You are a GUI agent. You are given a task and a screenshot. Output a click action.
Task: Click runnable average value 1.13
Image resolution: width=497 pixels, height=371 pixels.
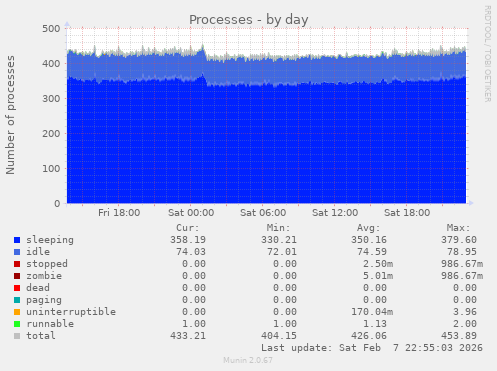(375, 324)
